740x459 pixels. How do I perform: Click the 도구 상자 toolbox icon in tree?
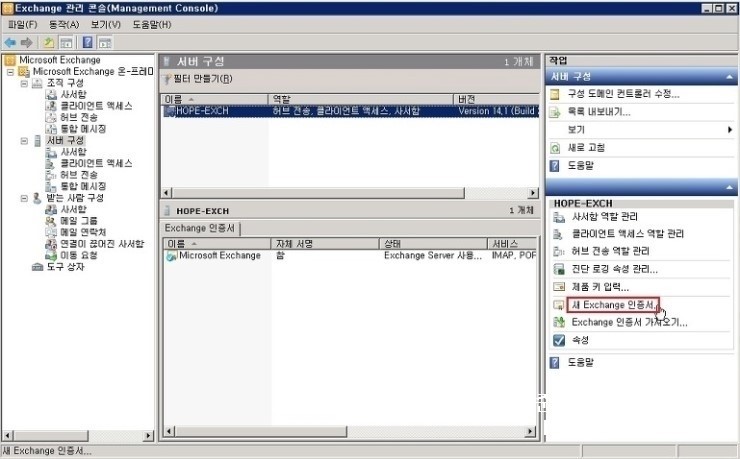point(37,267)
